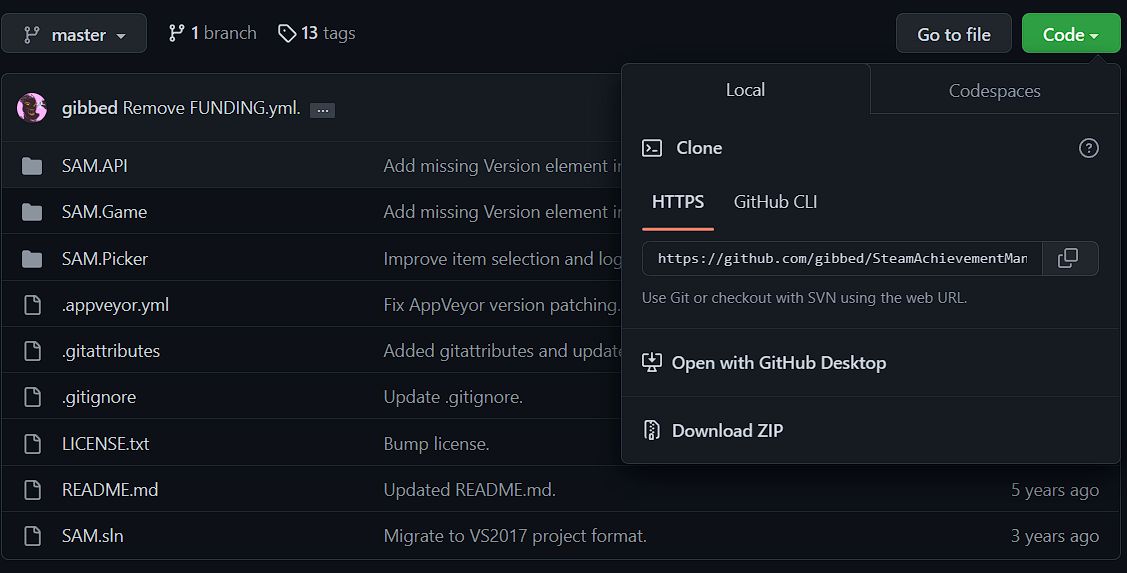Copy the HTTPS clone URL
The width and height of the screenshot is (1127, 573).
1068,258
